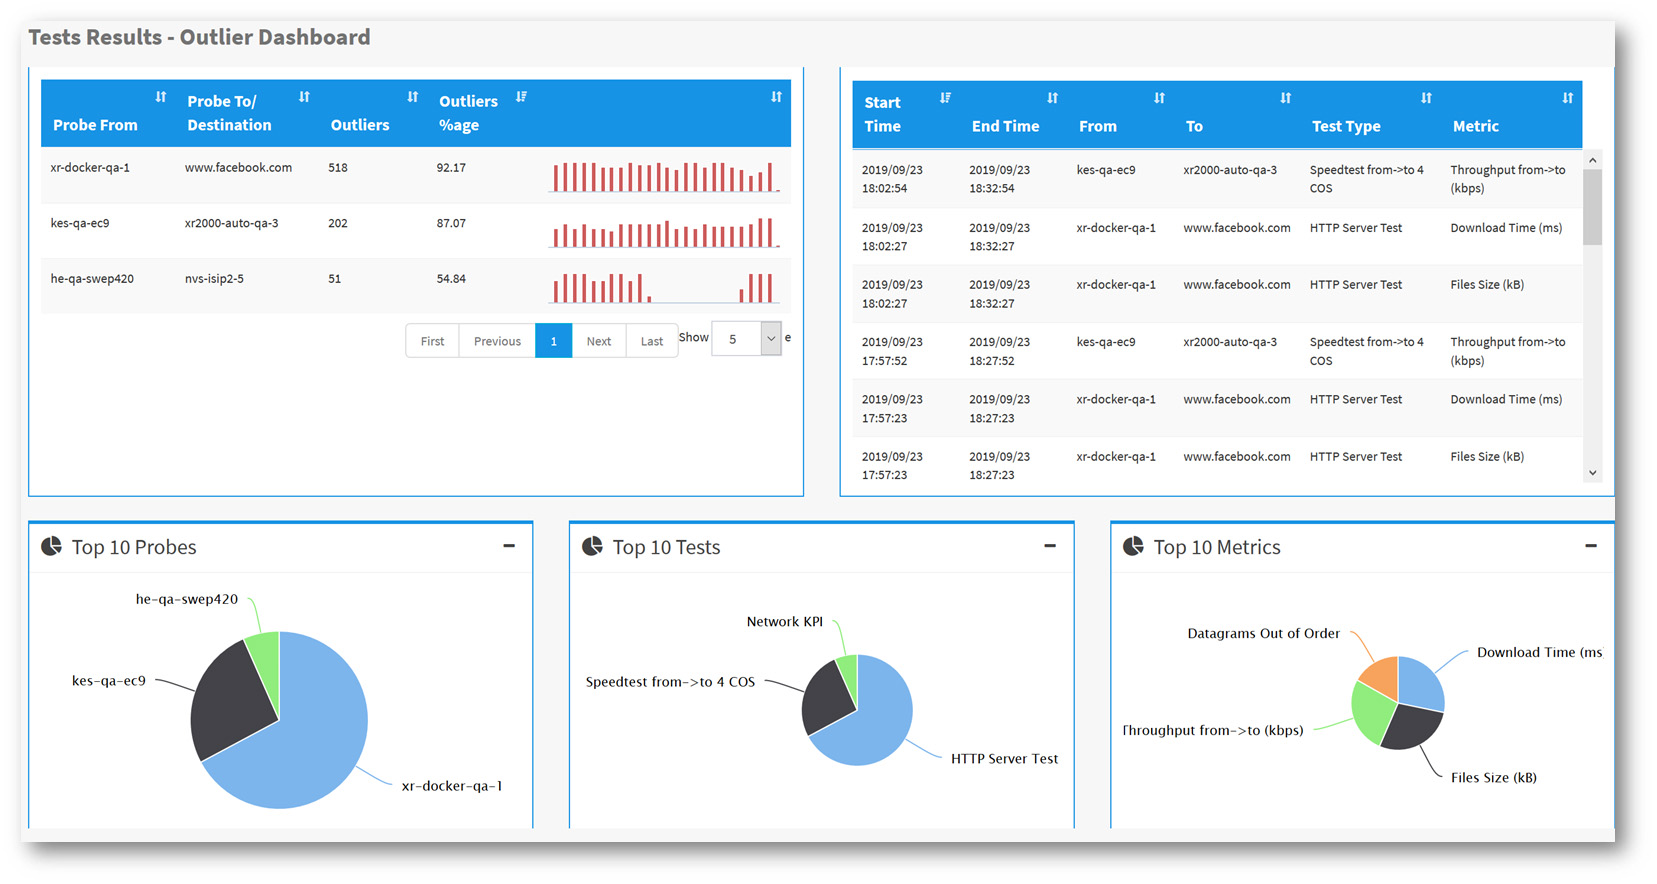Viewport: 1657px width, 884px height.
Task: Select page 1 in pagination
Action: pyautogui.click(x=553, y=341)
